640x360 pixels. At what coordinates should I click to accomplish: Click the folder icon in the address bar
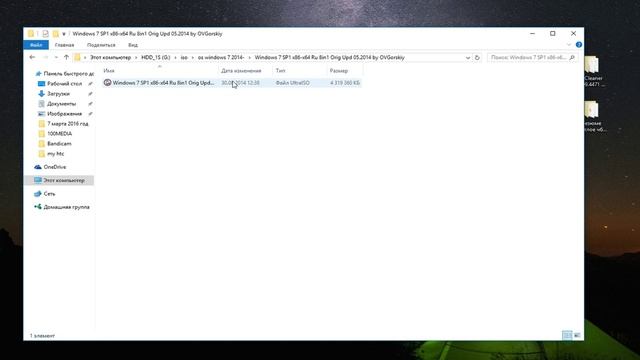pyautogui.click(x=77, y=58)
